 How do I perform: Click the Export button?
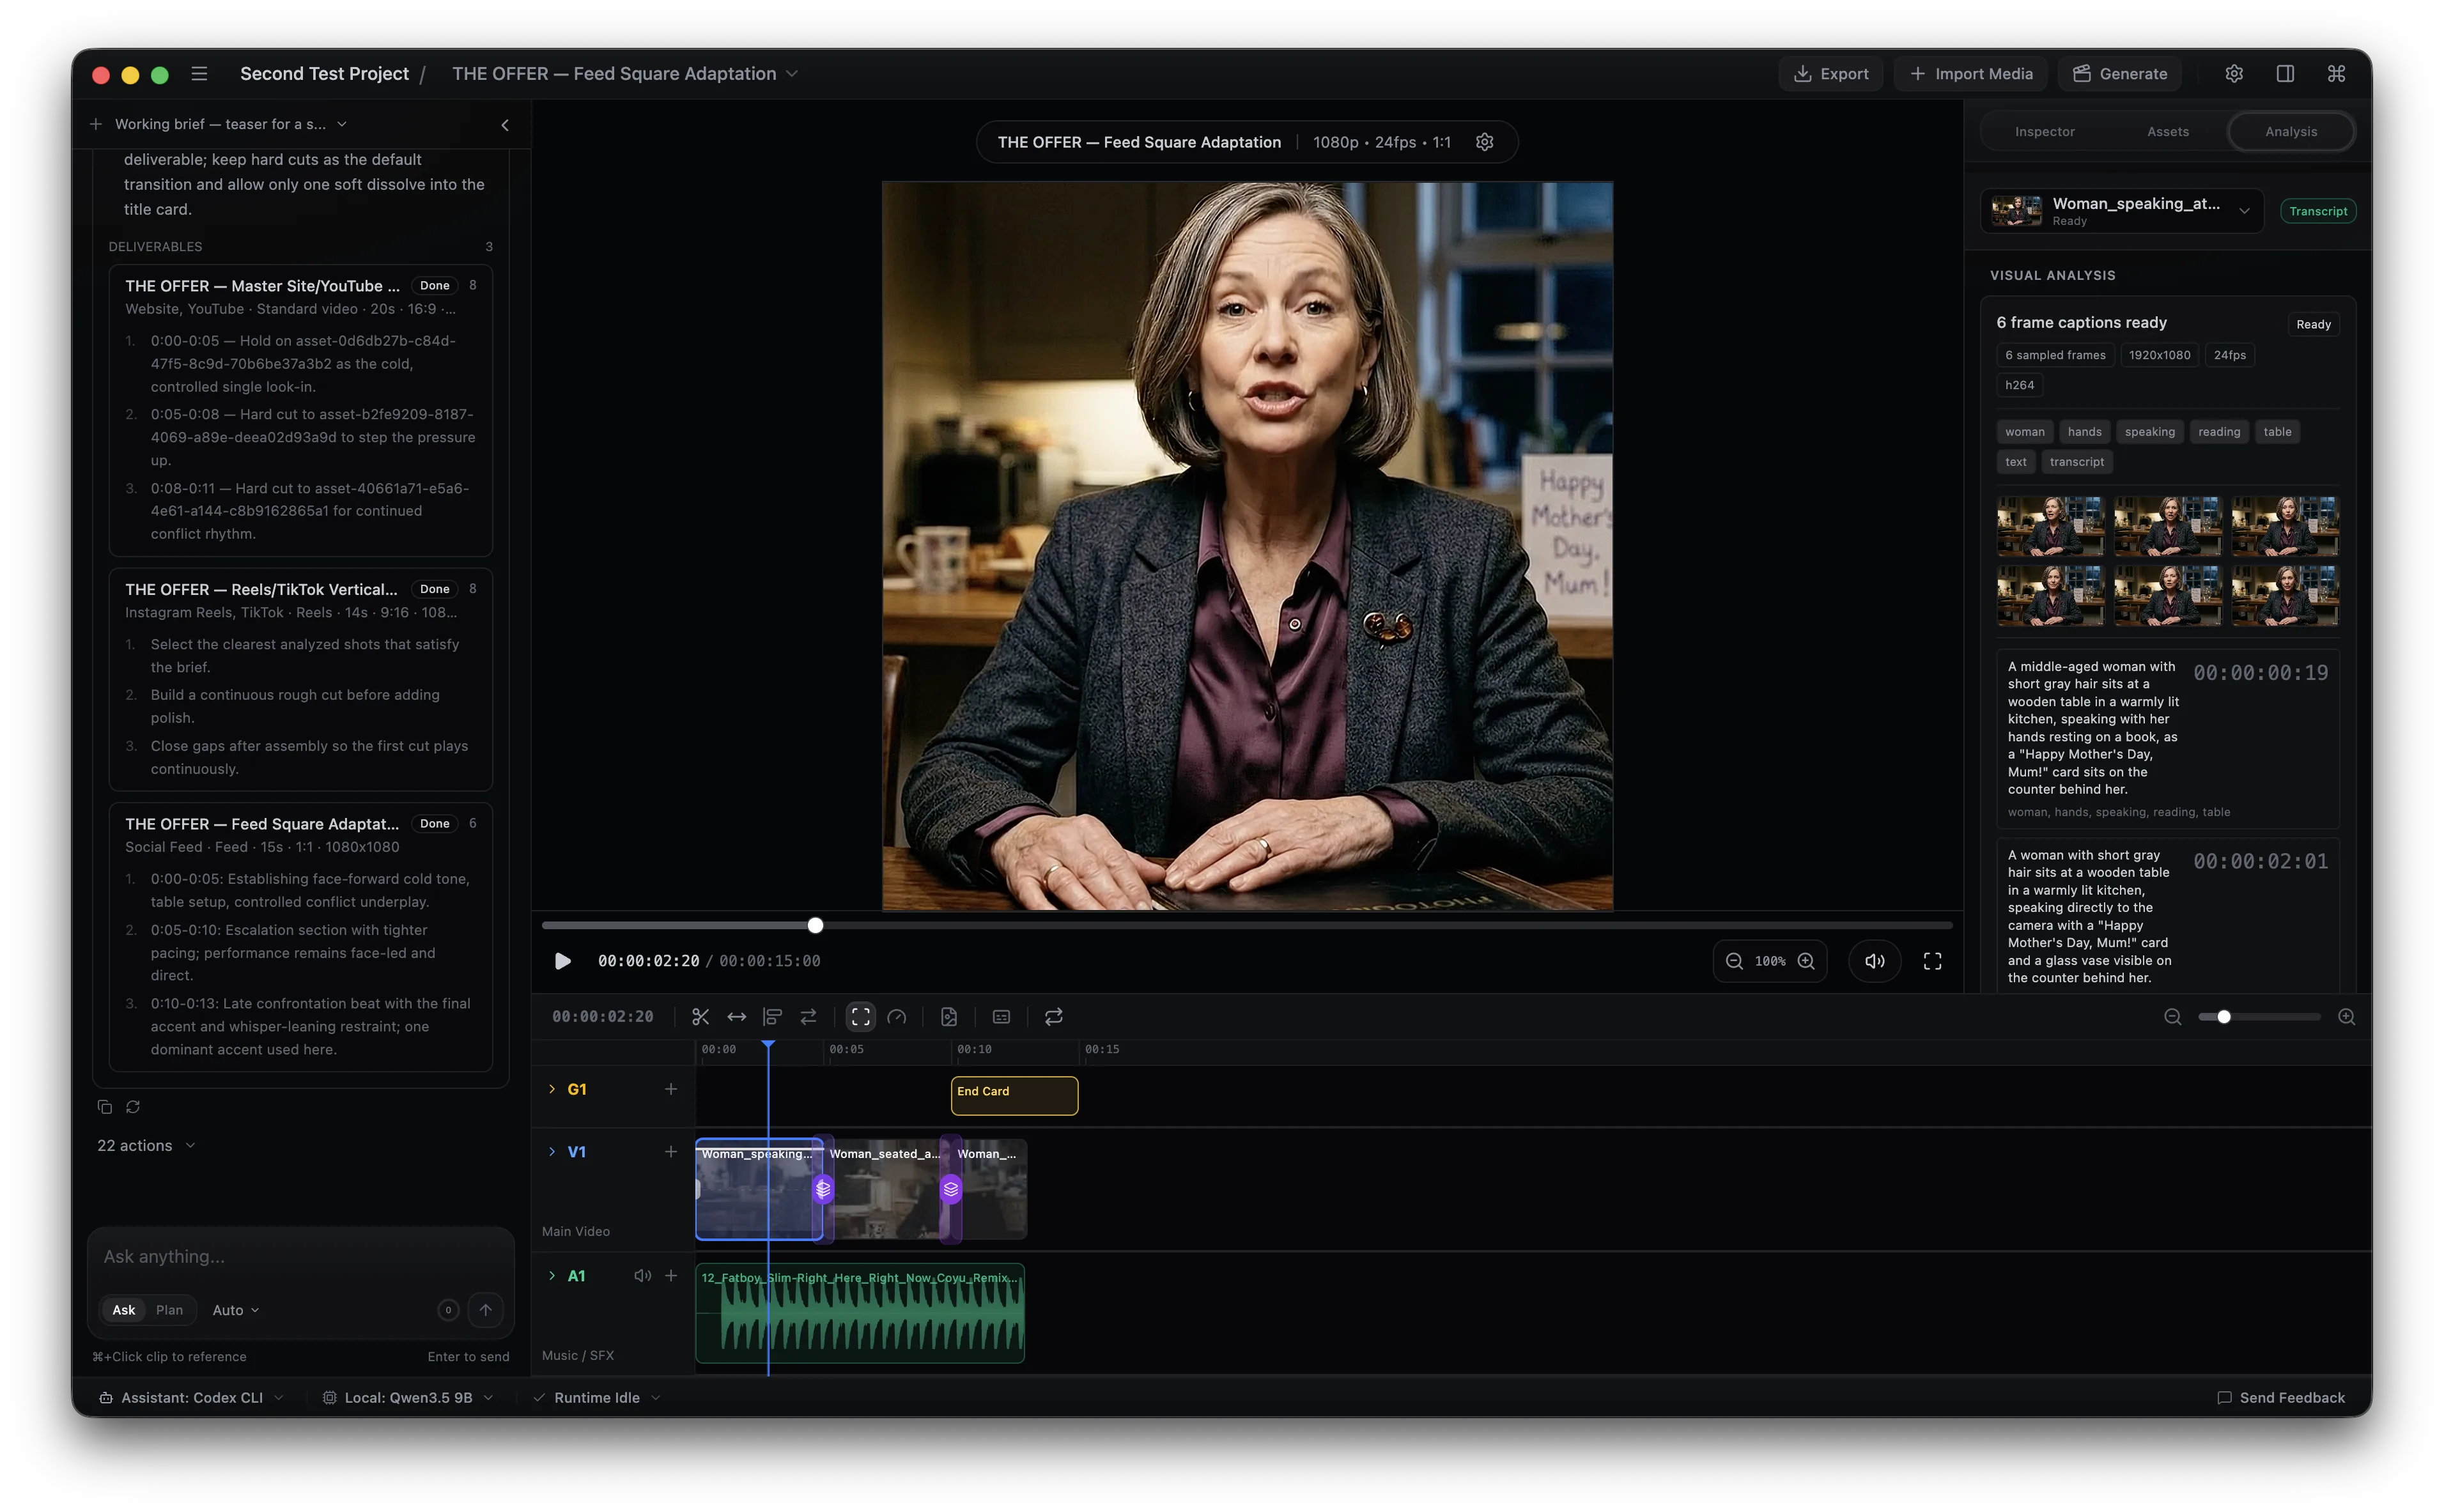click(1830, 74)
